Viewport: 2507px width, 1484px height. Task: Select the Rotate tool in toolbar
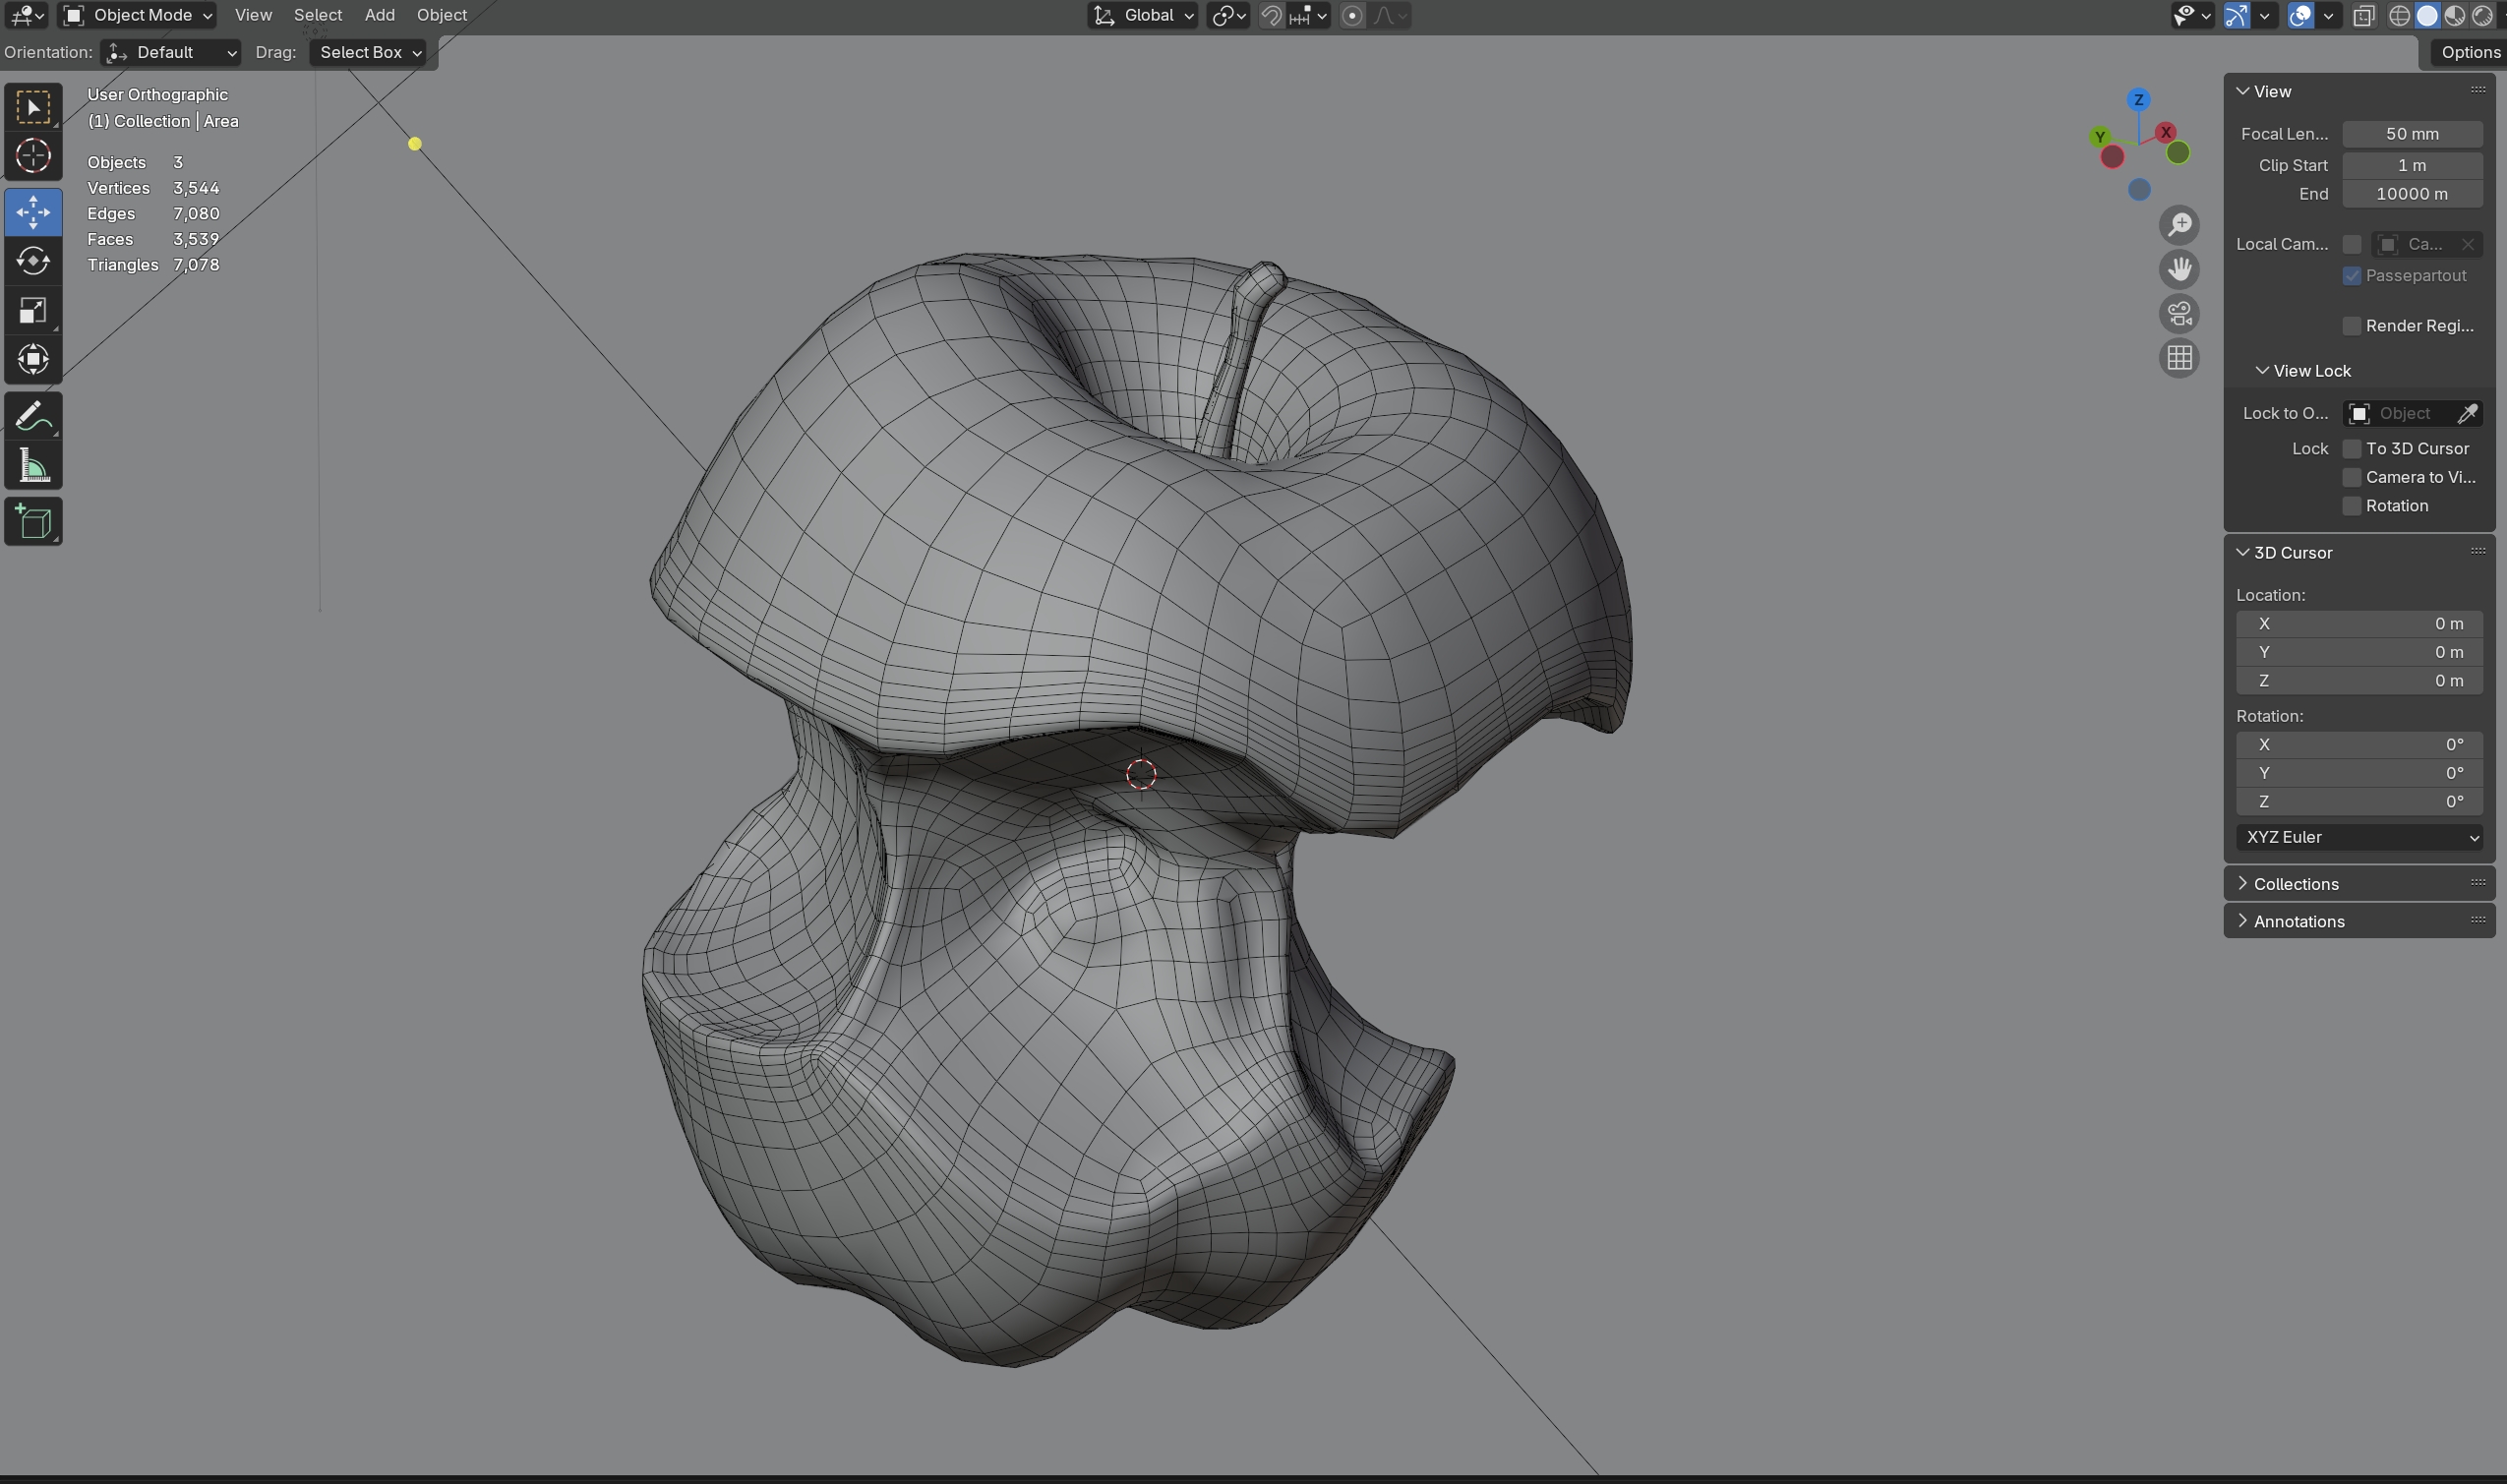[x=33, y=261]
